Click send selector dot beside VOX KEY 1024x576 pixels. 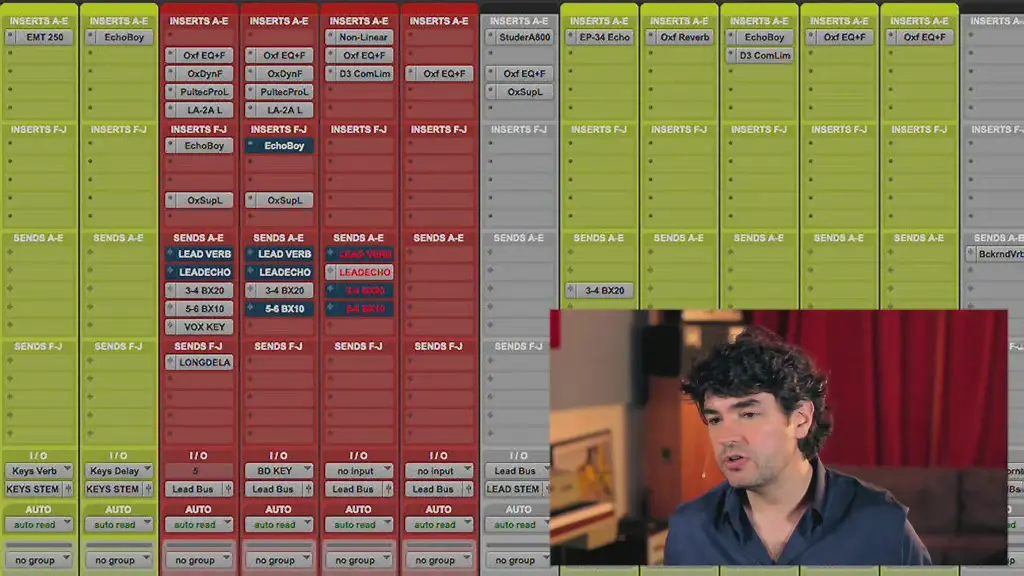pos(170,327)
